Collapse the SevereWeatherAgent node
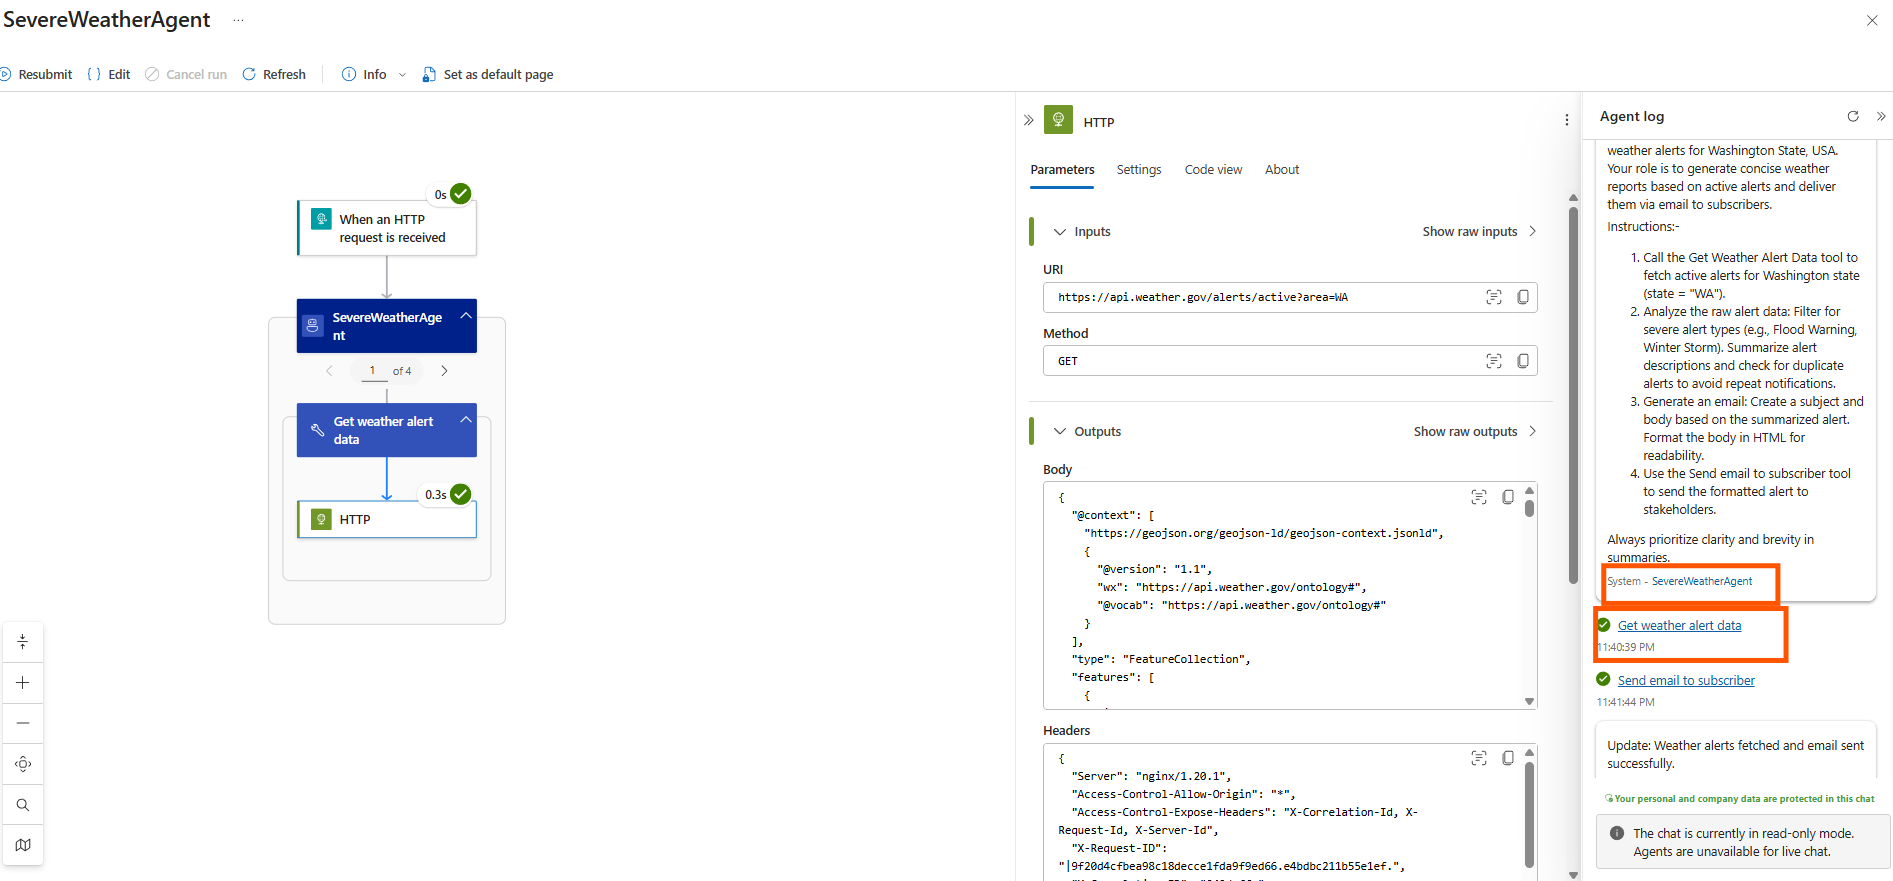Viewport: 1893px width, 881px height. (x=466, y=315)
